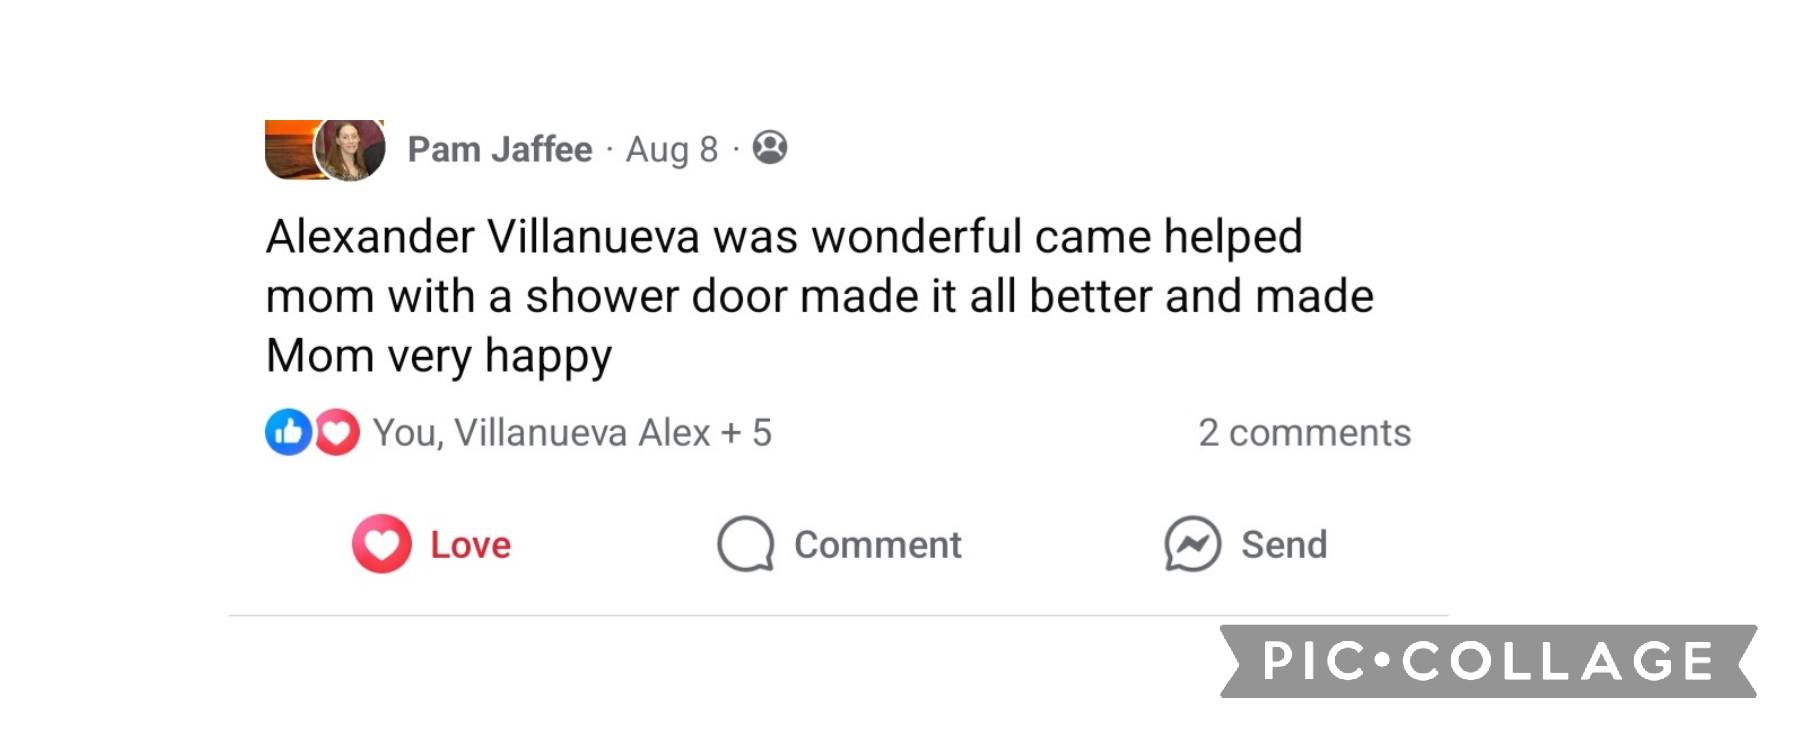Open the reactions list "You, Villanueva Alex + 5"
Viewport: 1800px width, 741px height.
pyautogui.click(x=572, y=433)
